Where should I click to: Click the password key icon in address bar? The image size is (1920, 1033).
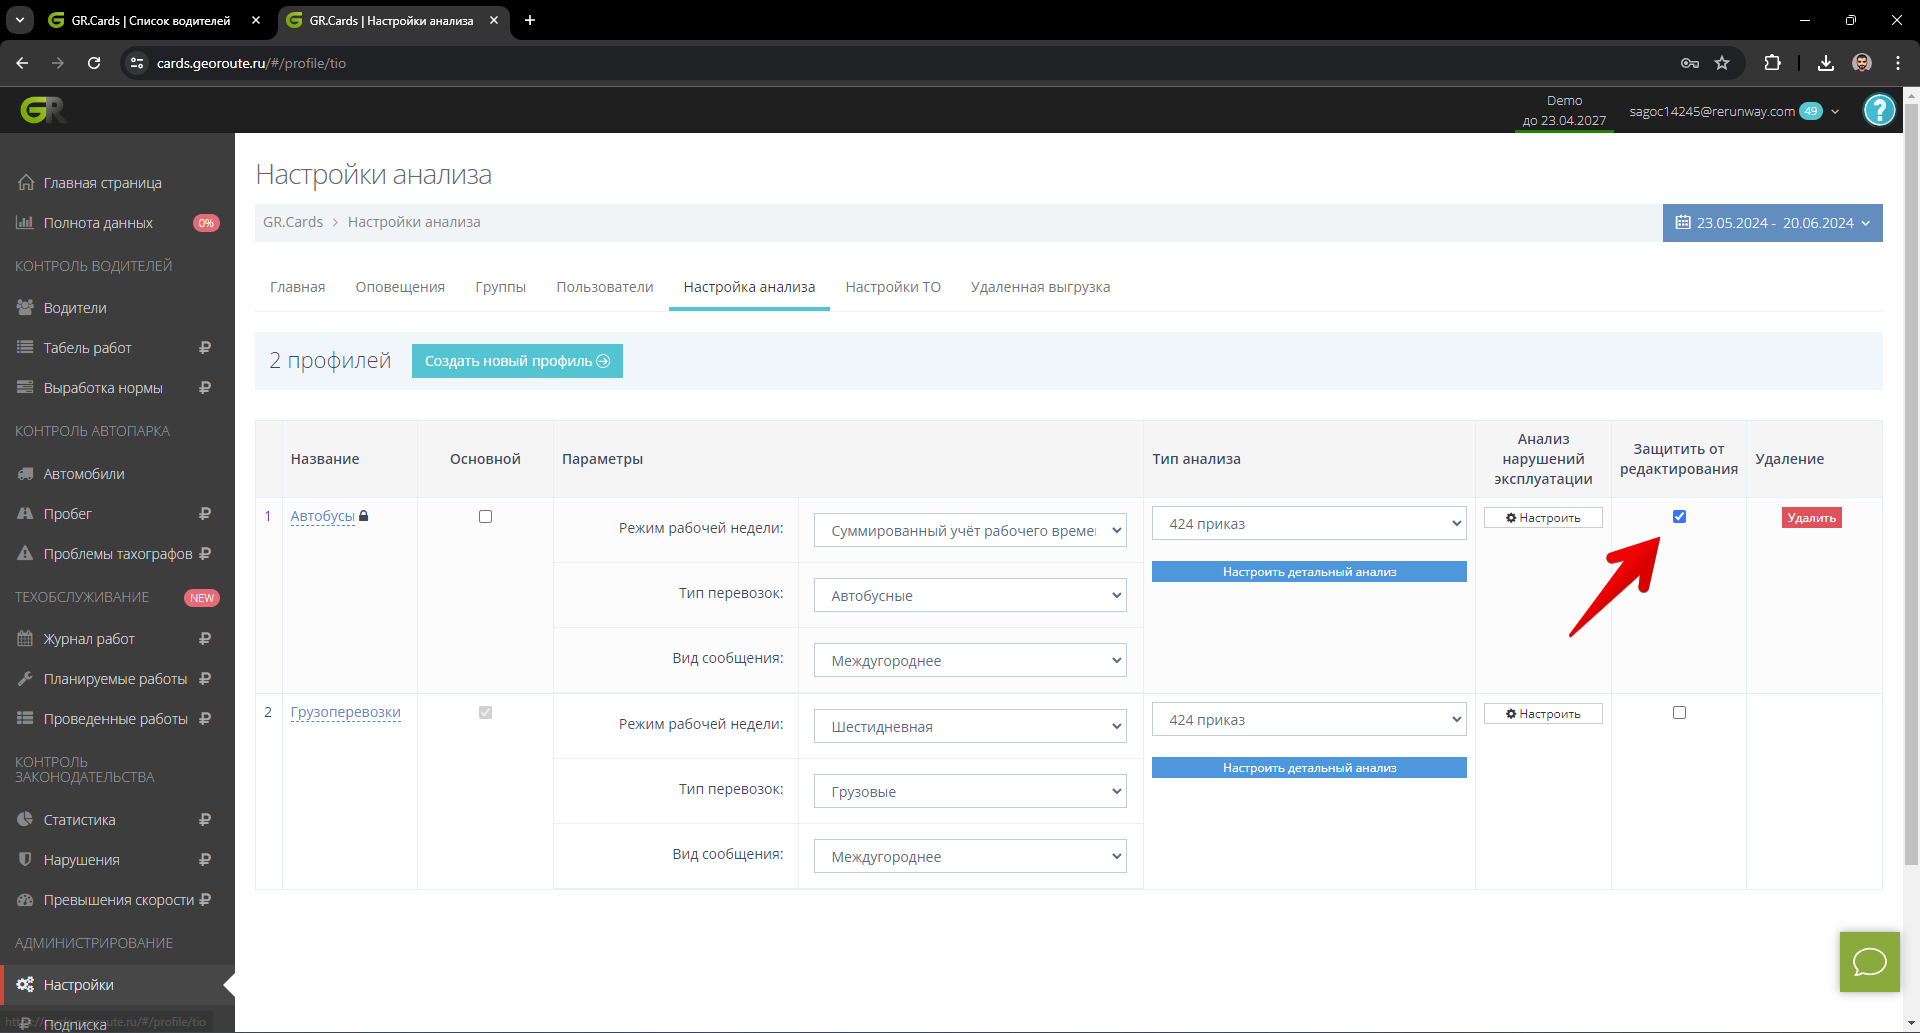pos(1690,63)
